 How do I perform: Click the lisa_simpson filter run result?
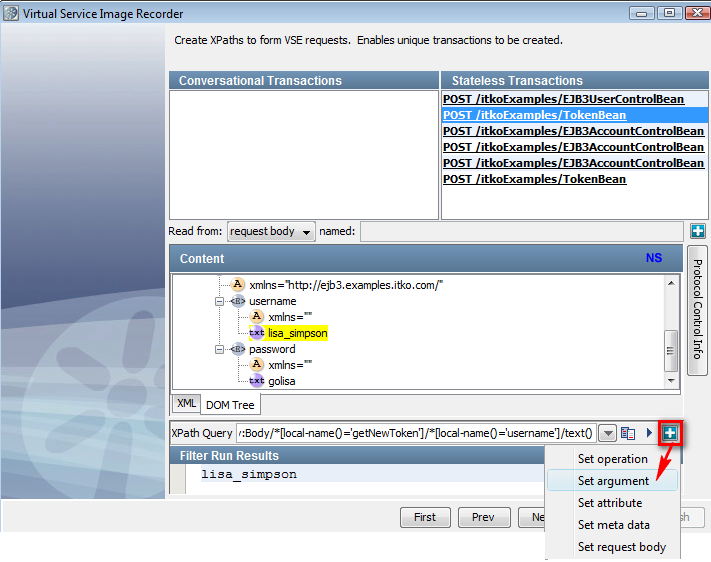coord(249,474)
